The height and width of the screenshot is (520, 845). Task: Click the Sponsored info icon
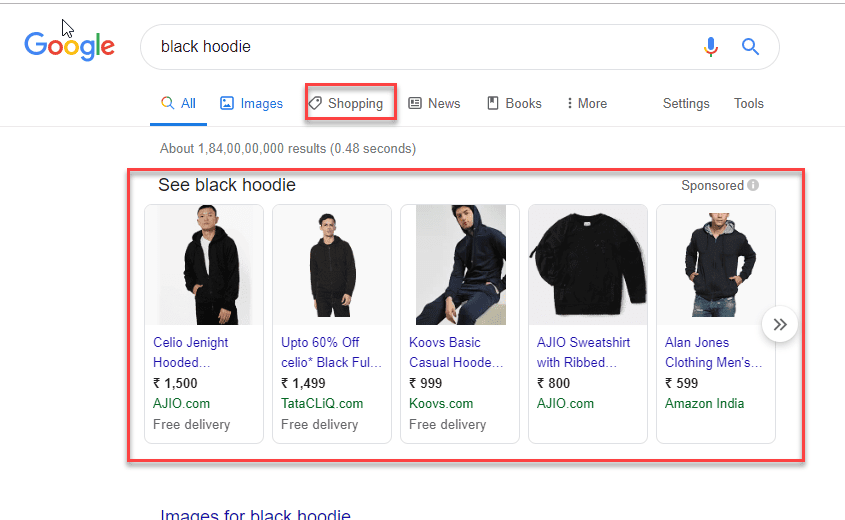click(x=753, y=185)
